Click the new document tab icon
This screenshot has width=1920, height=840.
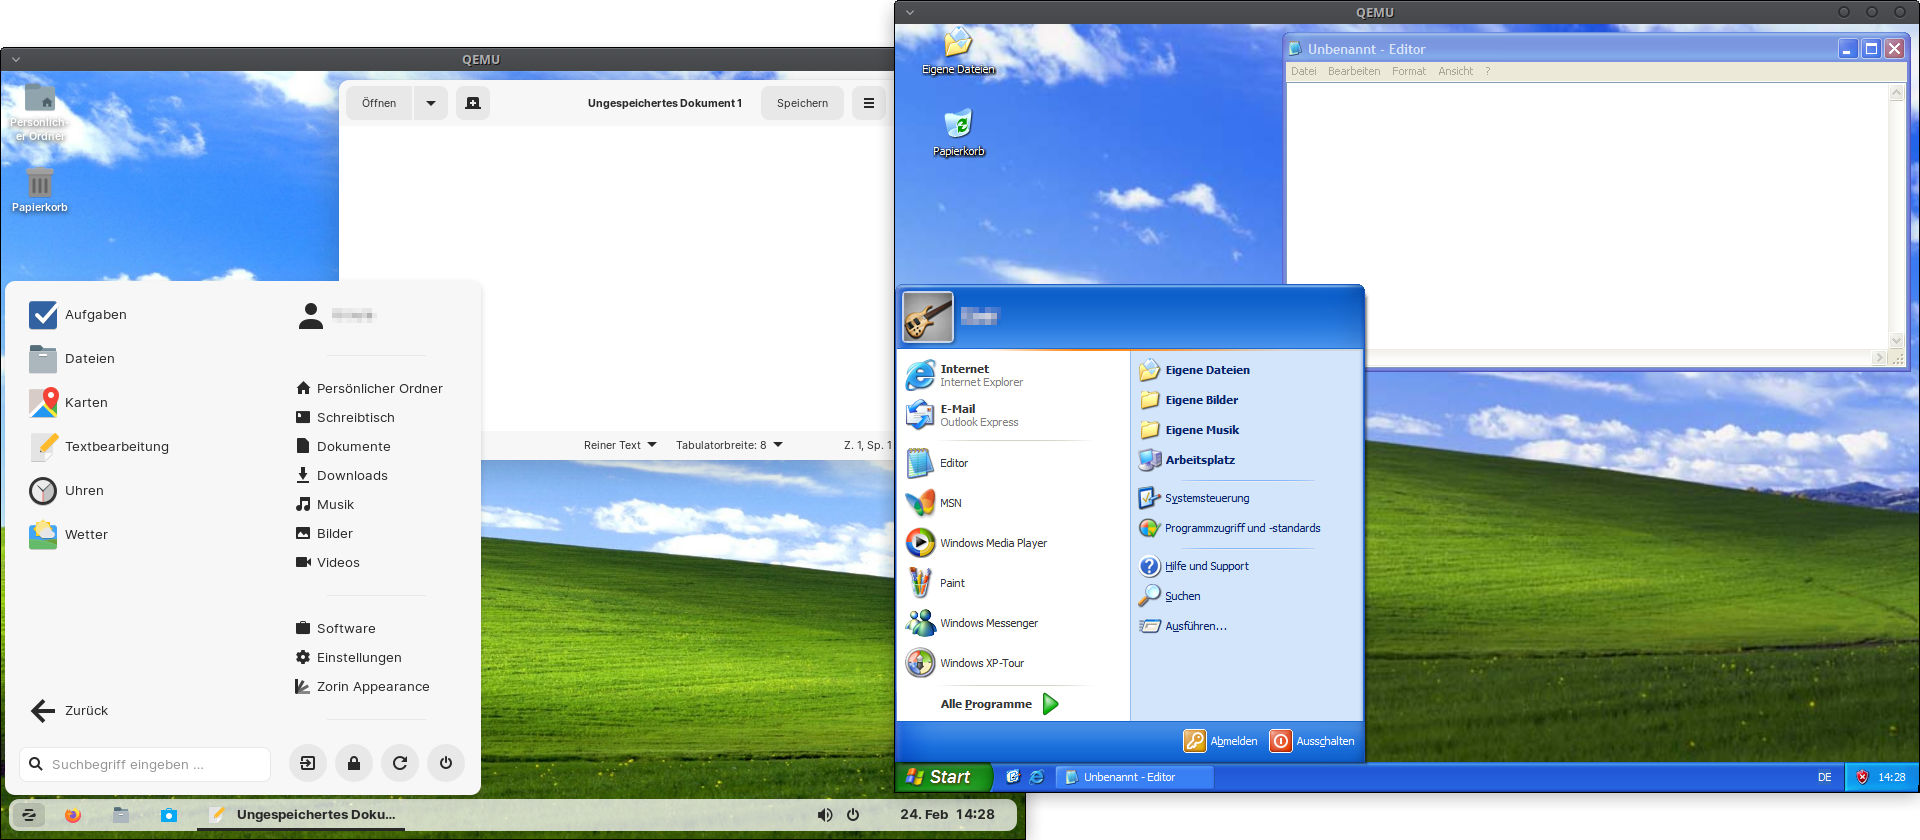(x=473, y=103)
